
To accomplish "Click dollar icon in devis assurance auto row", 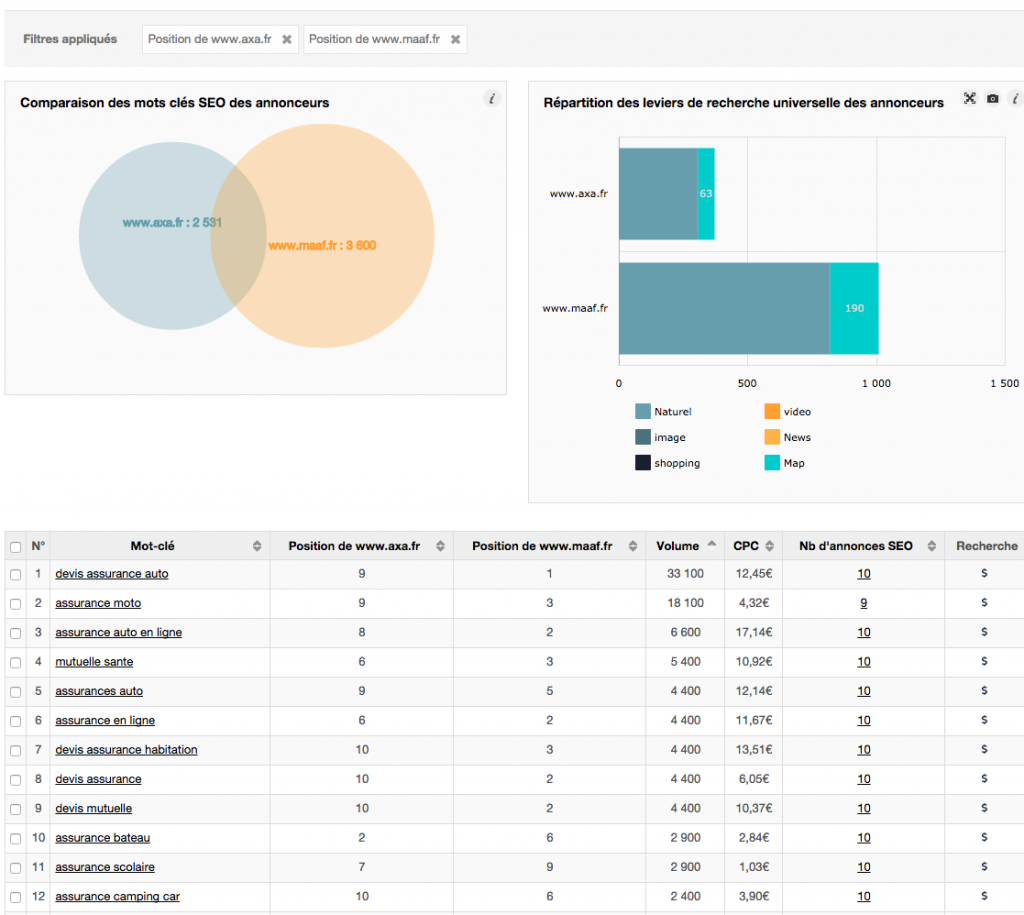I will pos(984,573).
